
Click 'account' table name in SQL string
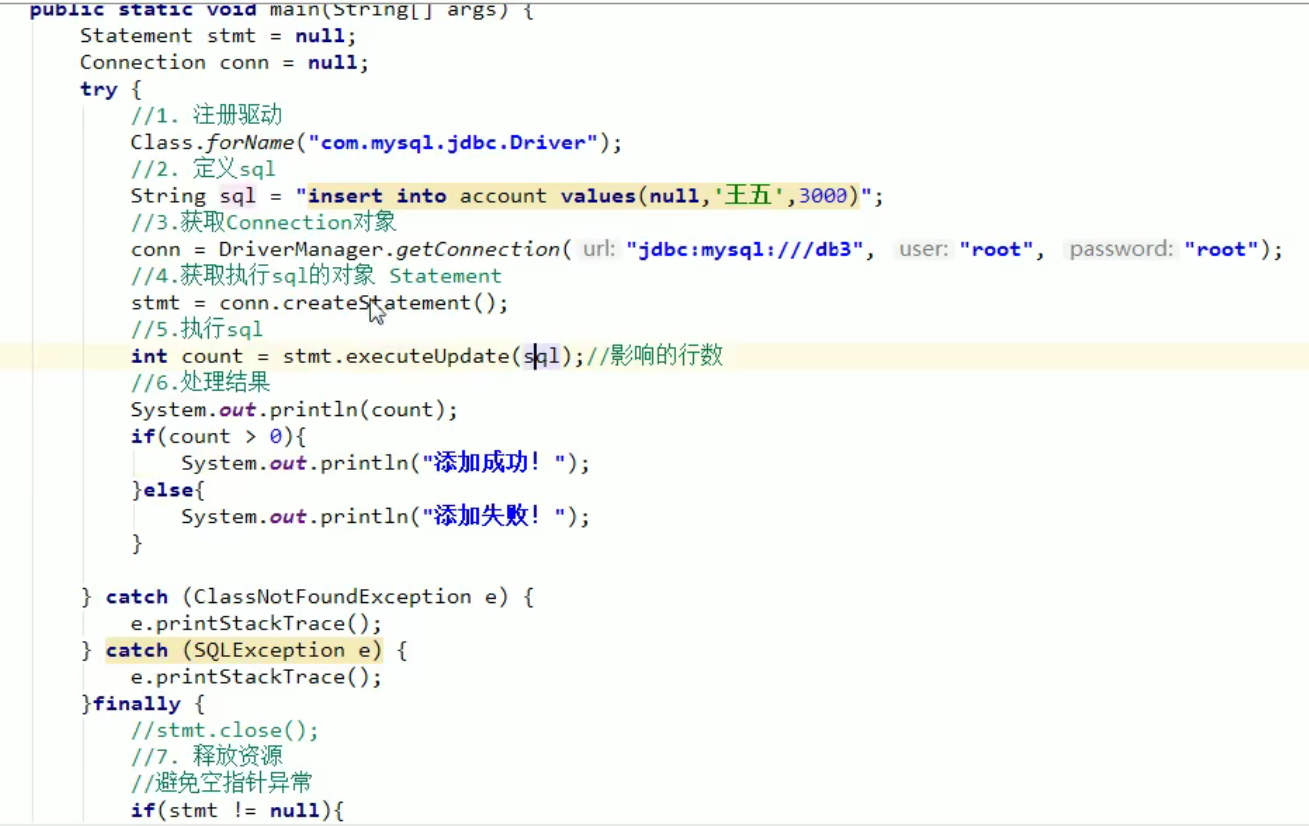(x=503, y=196)
